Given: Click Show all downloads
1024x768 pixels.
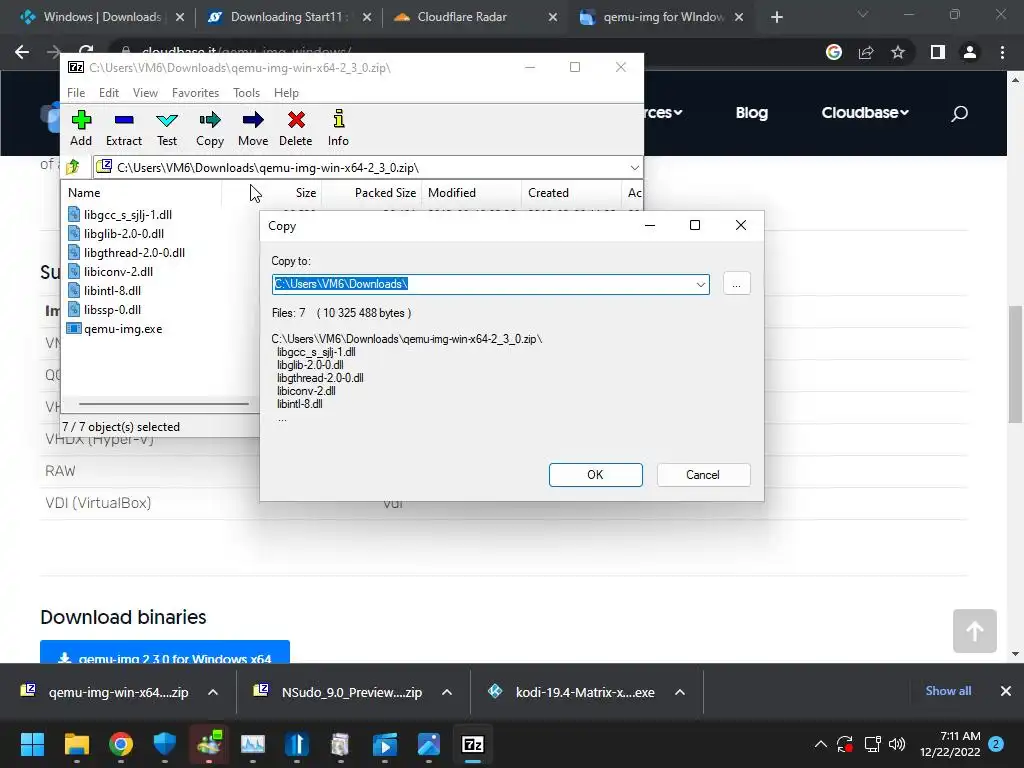Looking at the screenshot, I should [948, 691].
